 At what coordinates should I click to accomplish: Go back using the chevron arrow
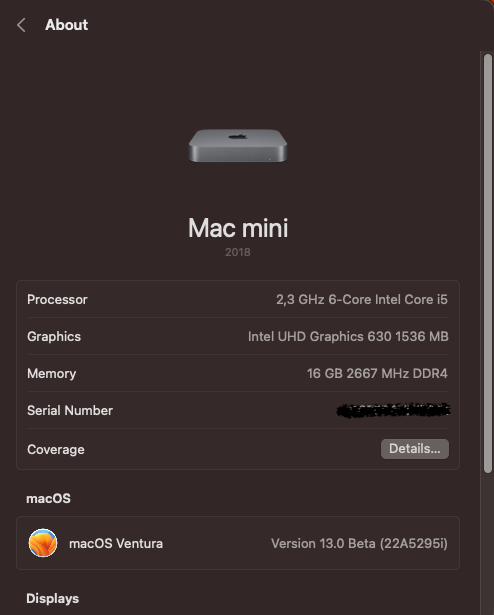[x=22, y=25]
